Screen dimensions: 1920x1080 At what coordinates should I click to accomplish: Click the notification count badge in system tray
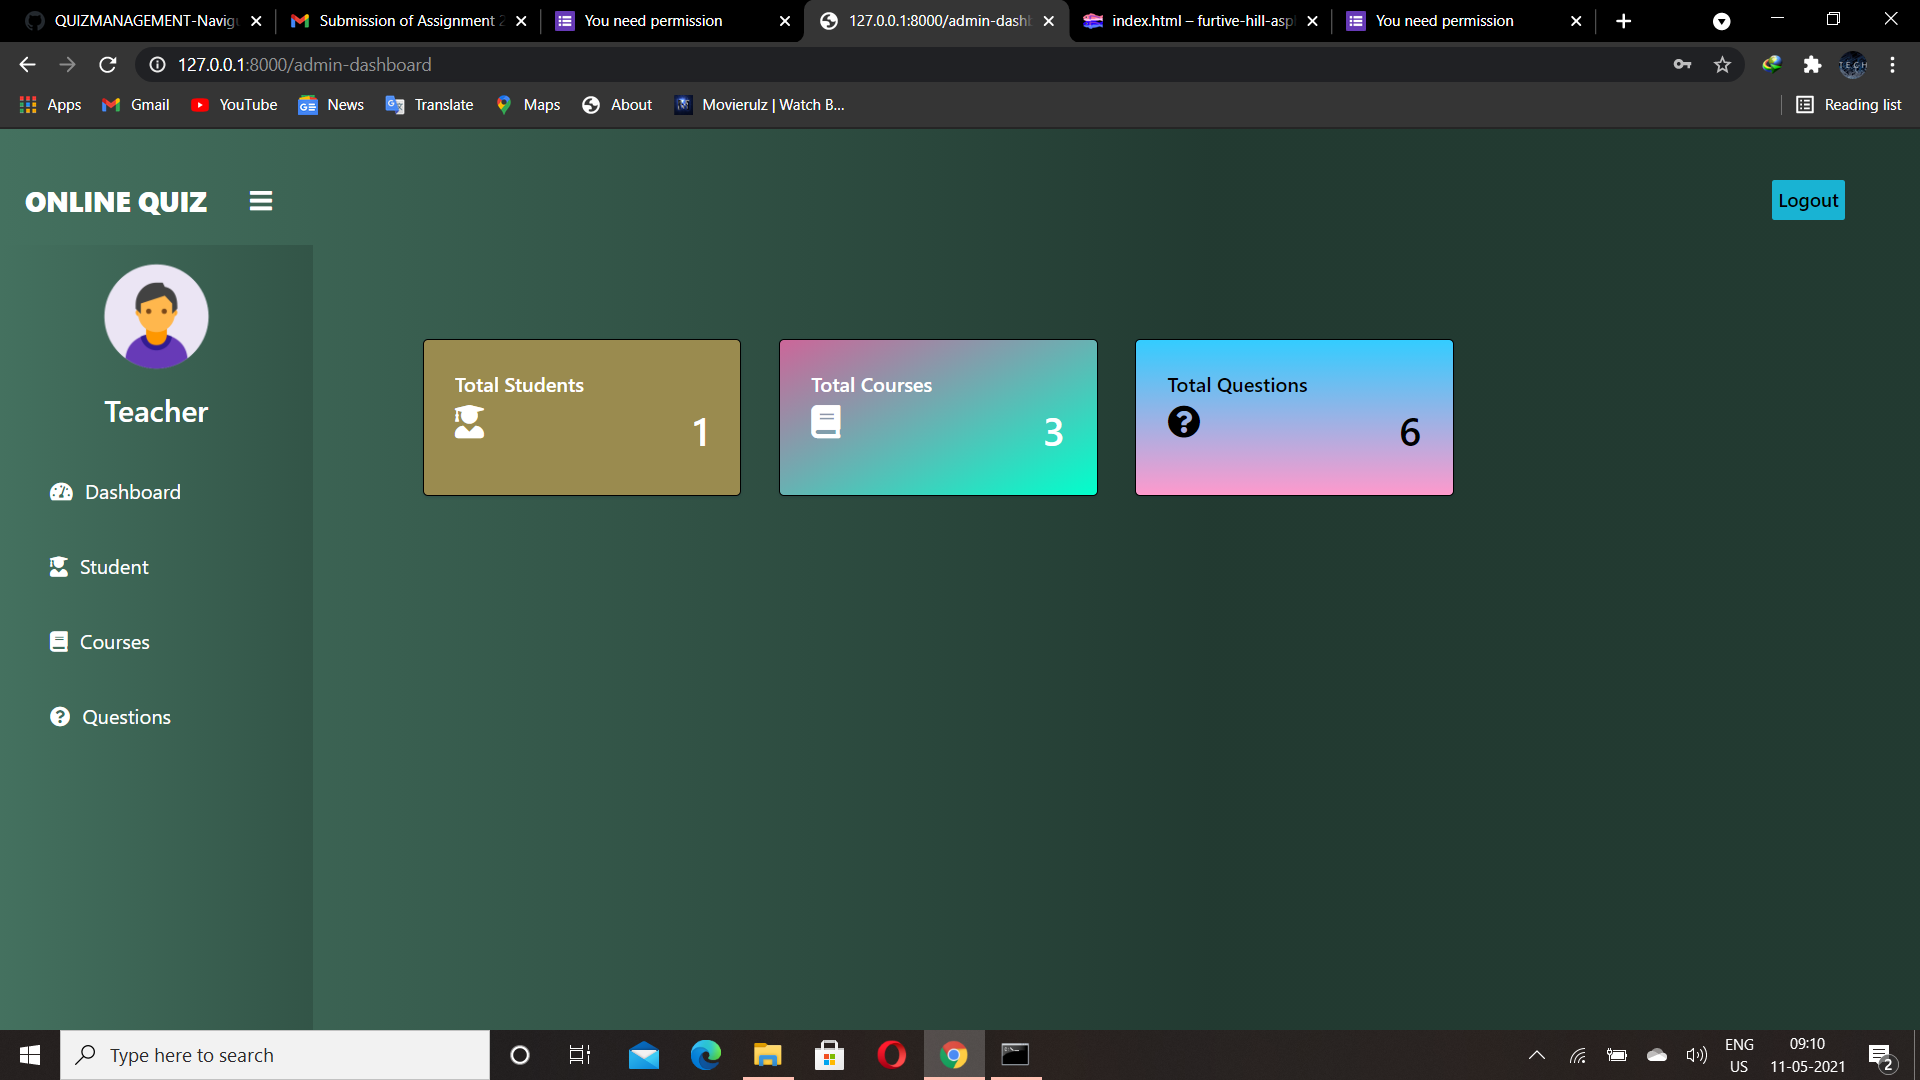pos(1886,1063)
